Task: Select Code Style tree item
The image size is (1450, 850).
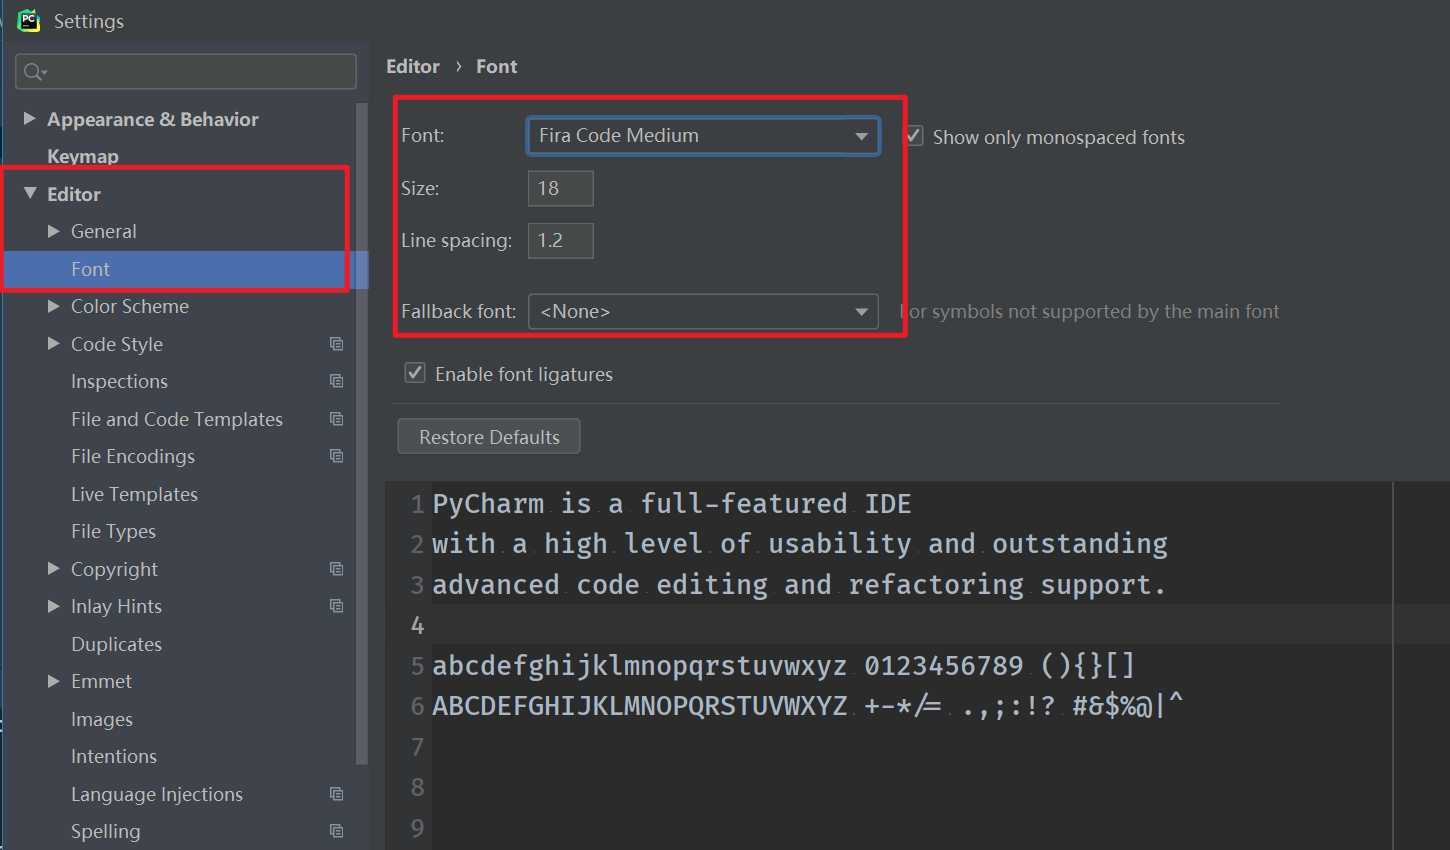Action: [117, 344]
